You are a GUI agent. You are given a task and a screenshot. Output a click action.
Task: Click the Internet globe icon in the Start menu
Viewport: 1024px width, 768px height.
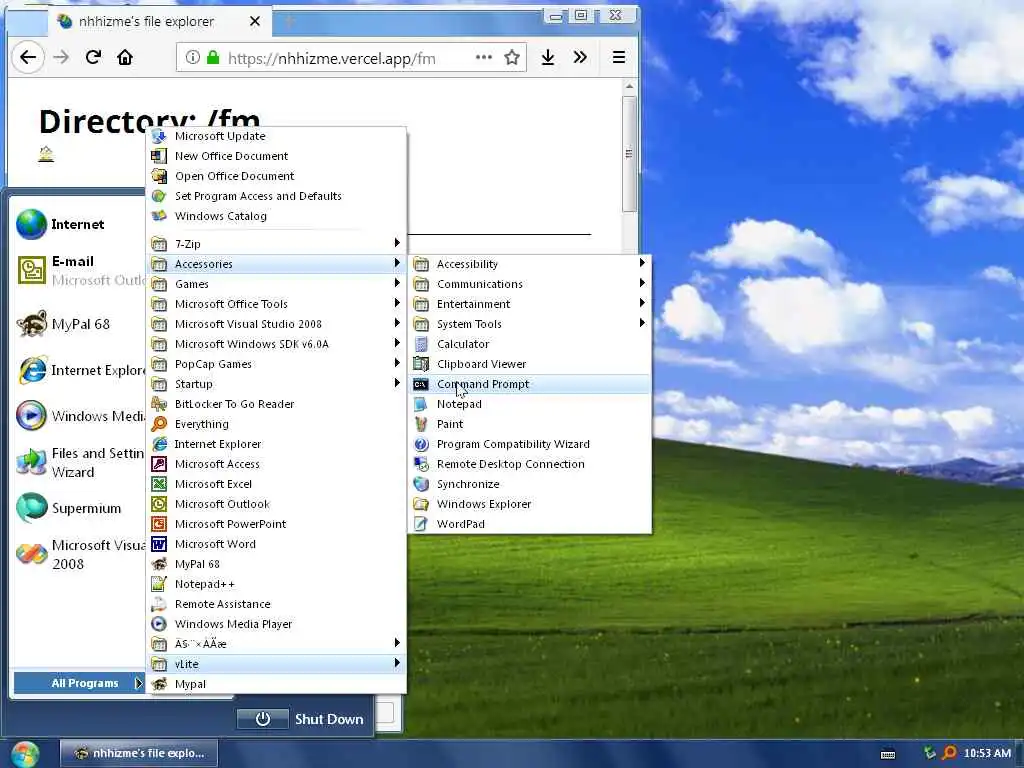(31, 225)
